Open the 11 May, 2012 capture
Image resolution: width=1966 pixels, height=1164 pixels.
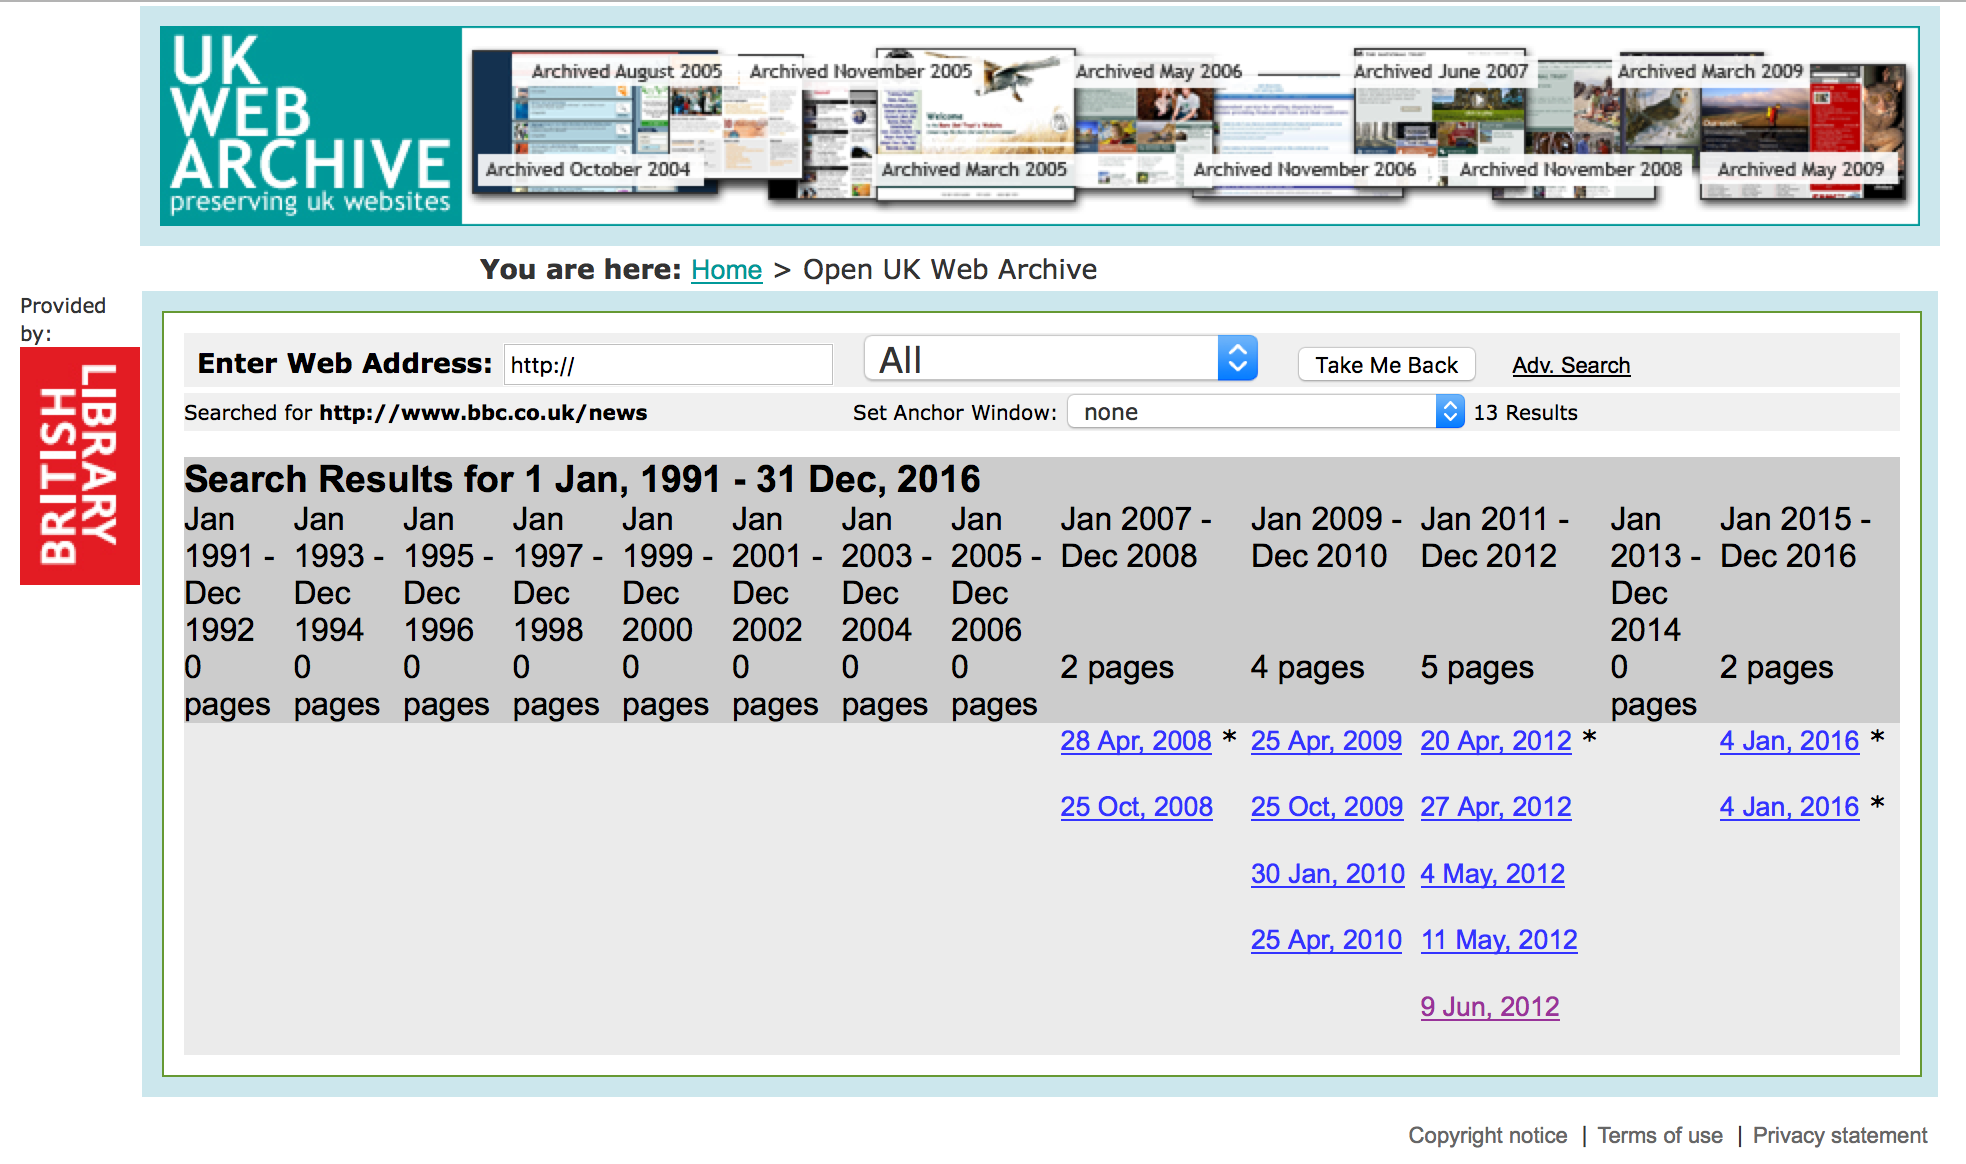[x=1499, y=940]
